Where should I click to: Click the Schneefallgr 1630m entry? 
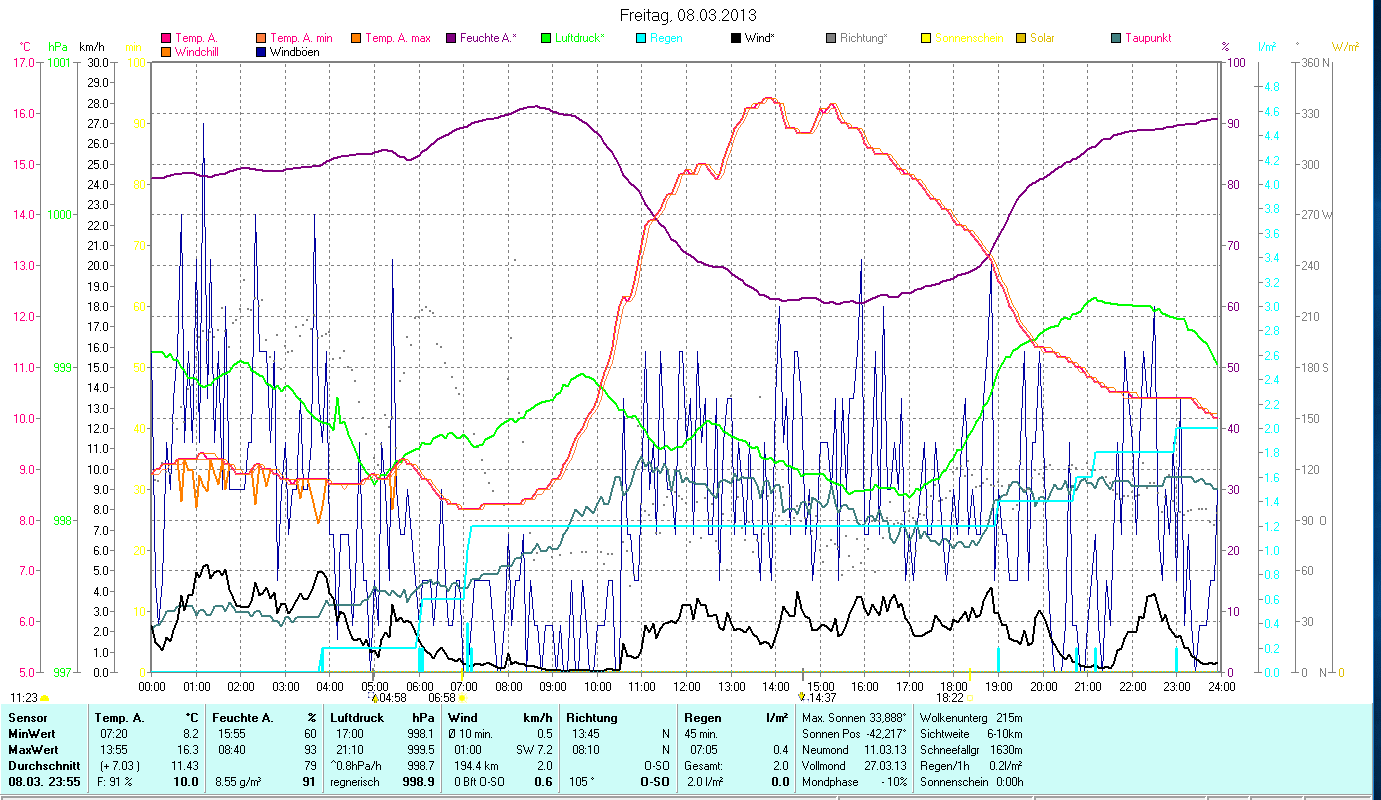[x=970, y=750]
